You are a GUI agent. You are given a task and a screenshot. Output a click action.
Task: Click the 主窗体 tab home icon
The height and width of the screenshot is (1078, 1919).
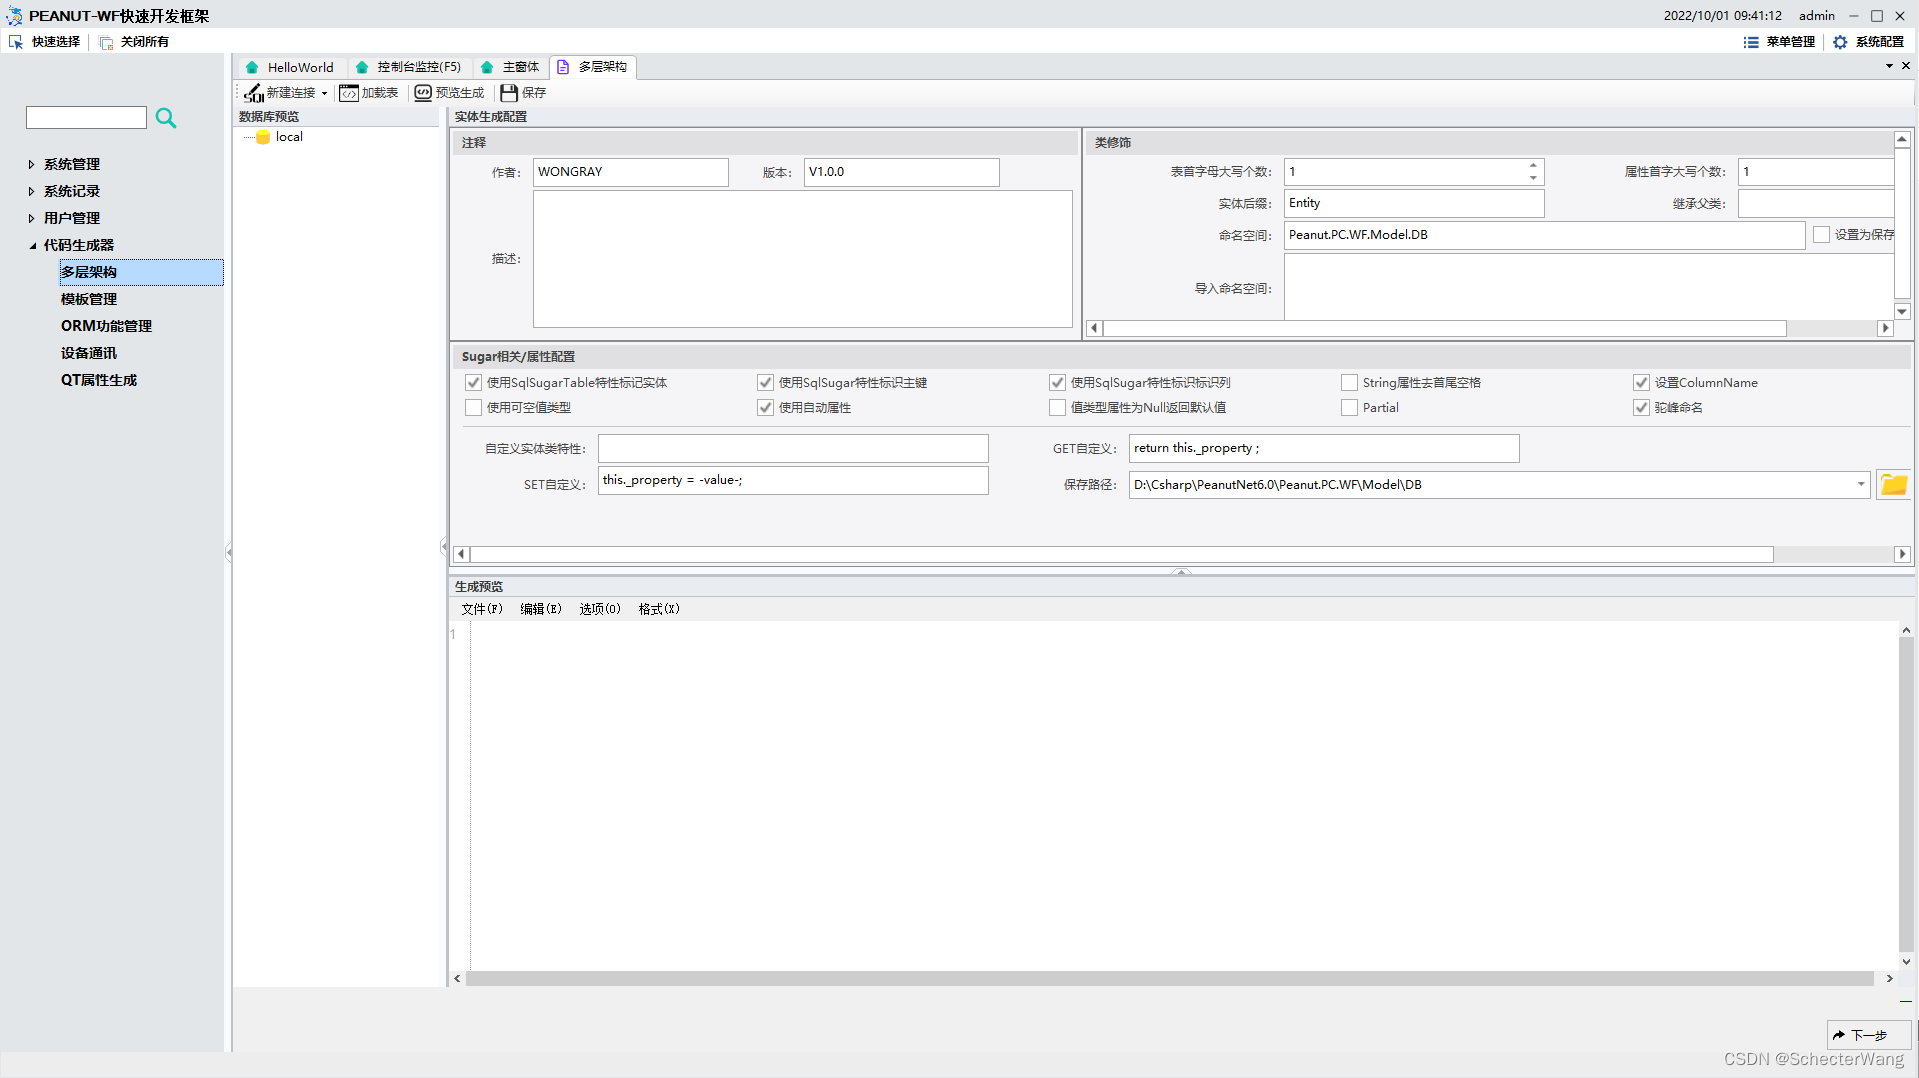(487, 67)
